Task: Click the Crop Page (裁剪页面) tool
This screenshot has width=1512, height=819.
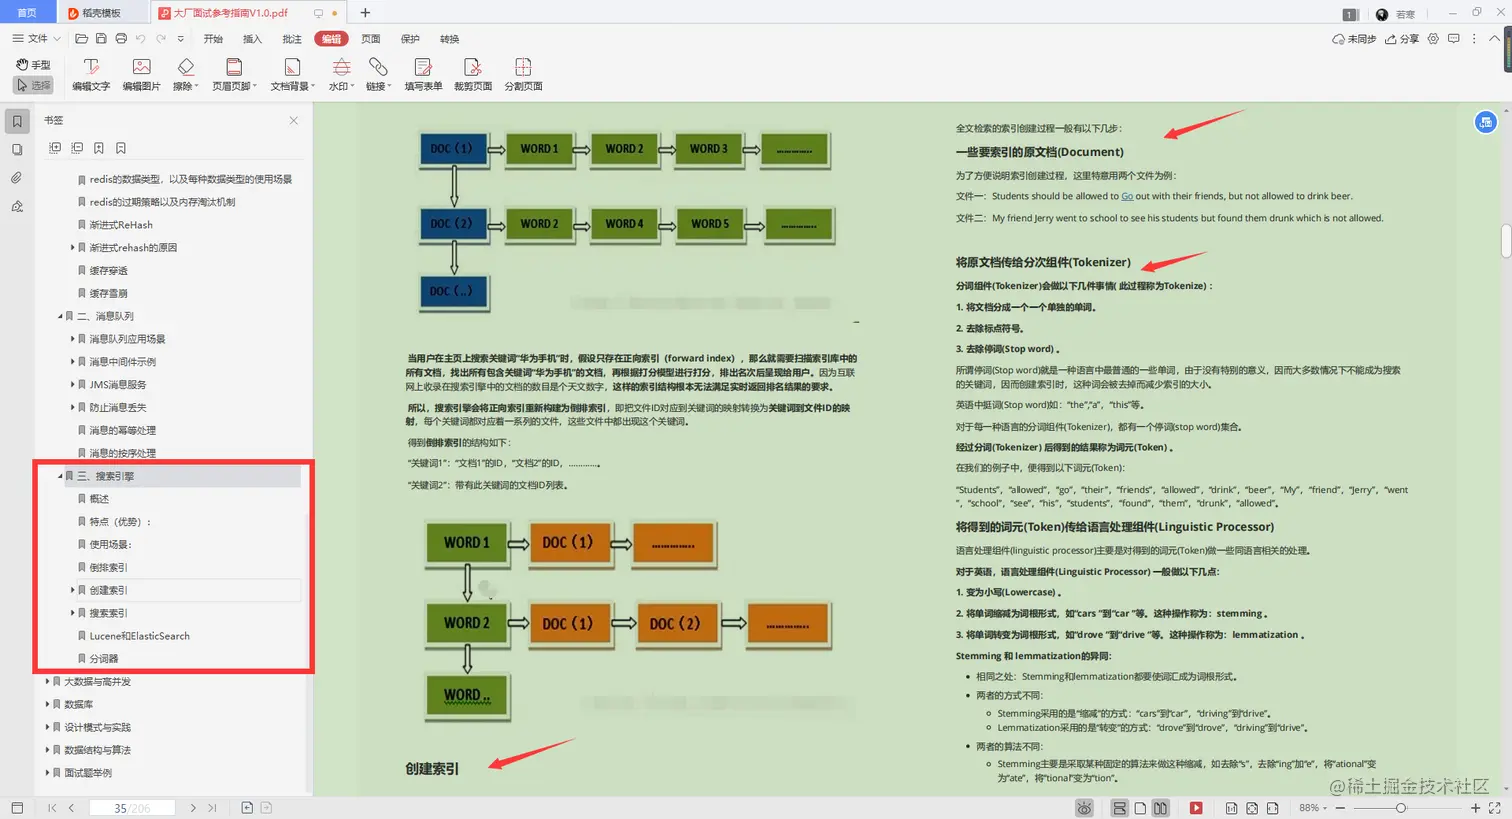Action: click(473, 74)
